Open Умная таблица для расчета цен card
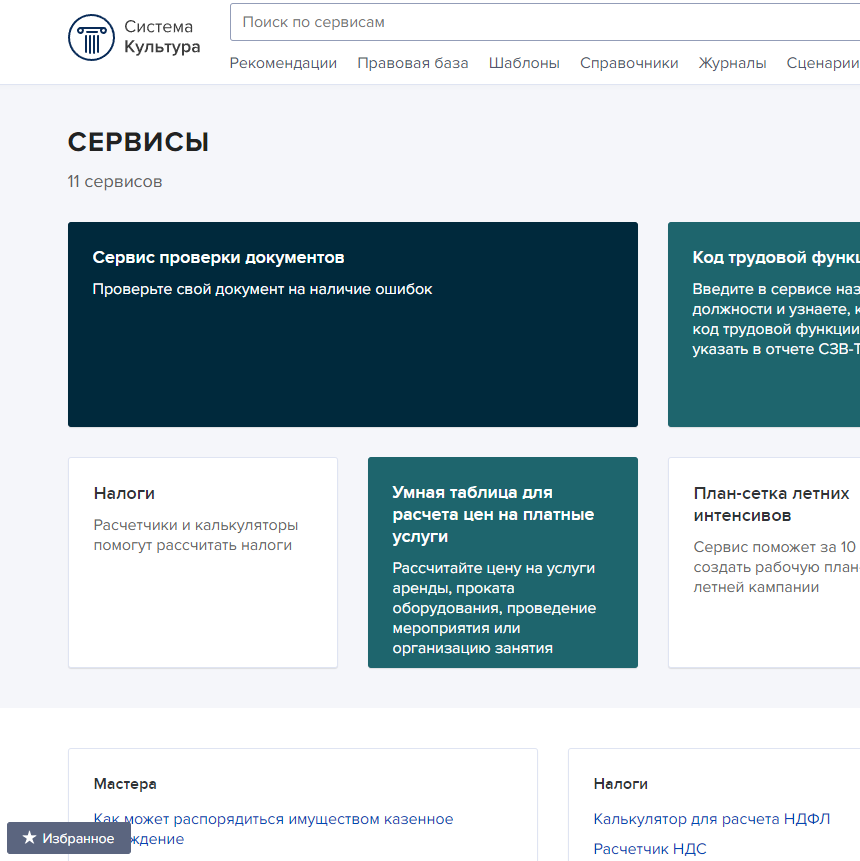The width and height of the screenshot is (860, 861). 502,562
